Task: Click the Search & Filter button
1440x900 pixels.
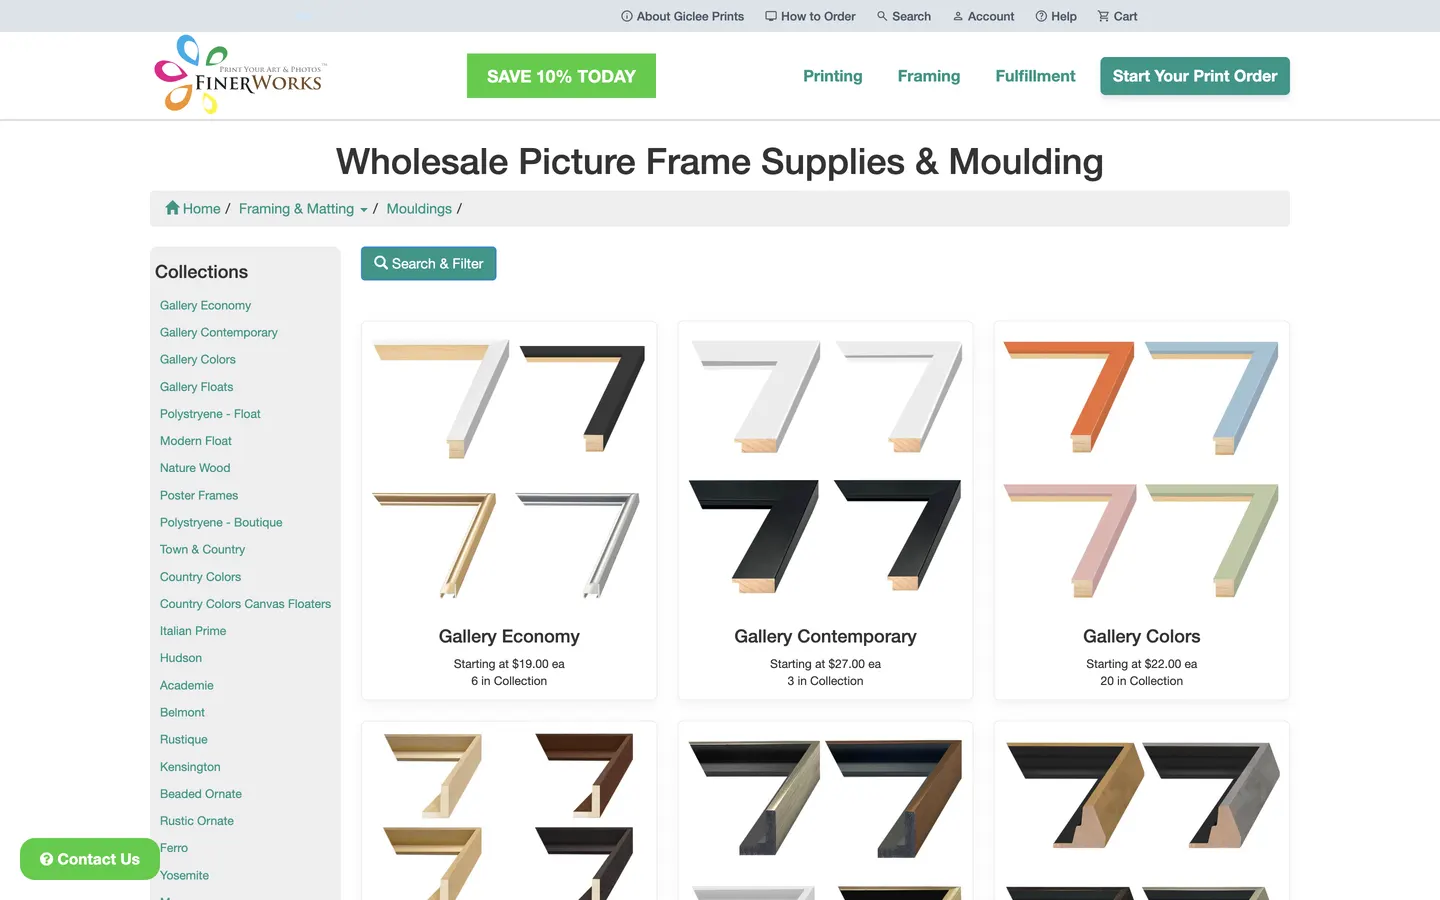Action: (x=428, y=263)
